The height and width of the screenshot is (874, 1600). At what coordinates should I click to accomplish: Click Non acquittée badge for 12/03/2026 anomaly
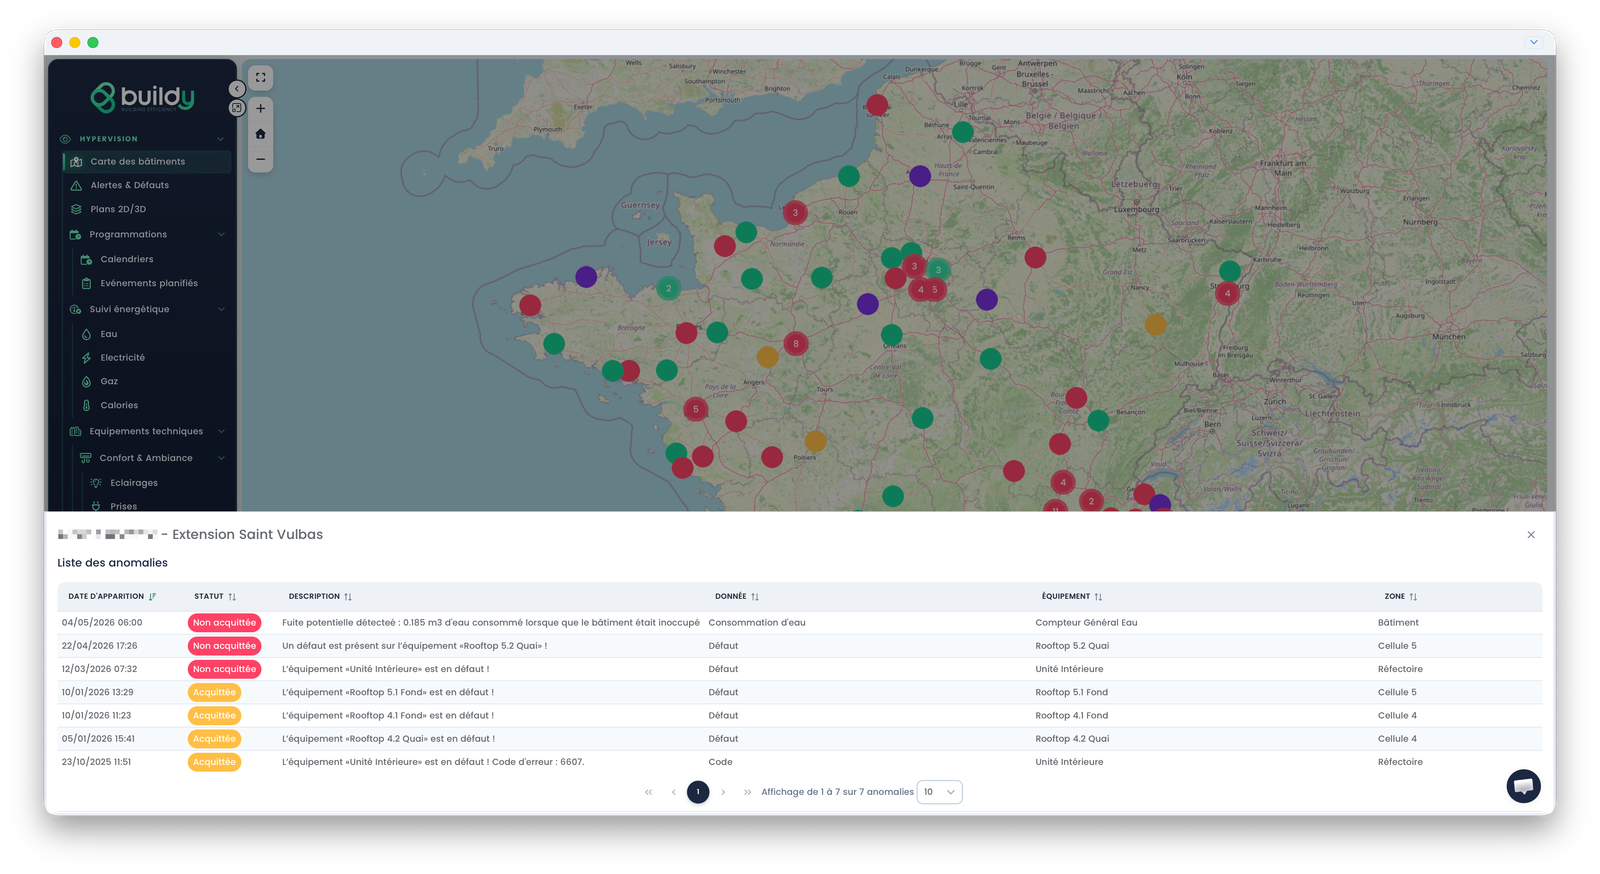[224, 669]
